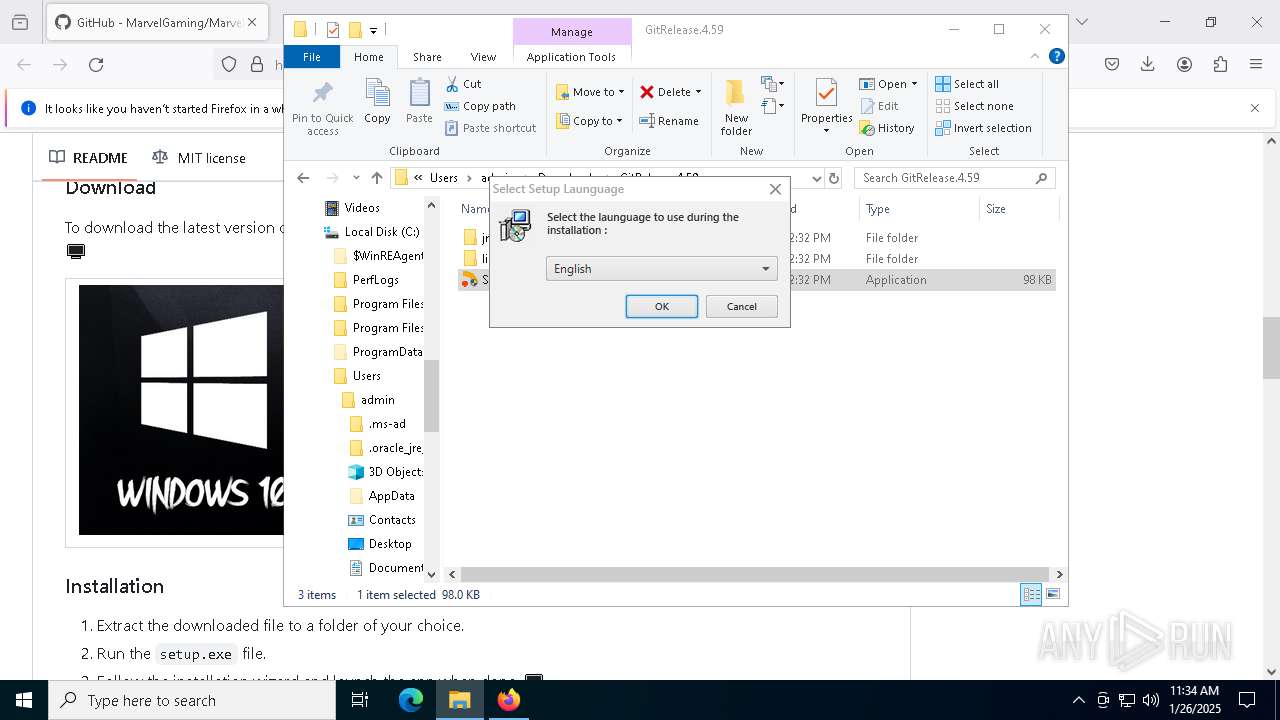Select admin folder in tree
The image size is (1280, 720).
tap(377, 400)
